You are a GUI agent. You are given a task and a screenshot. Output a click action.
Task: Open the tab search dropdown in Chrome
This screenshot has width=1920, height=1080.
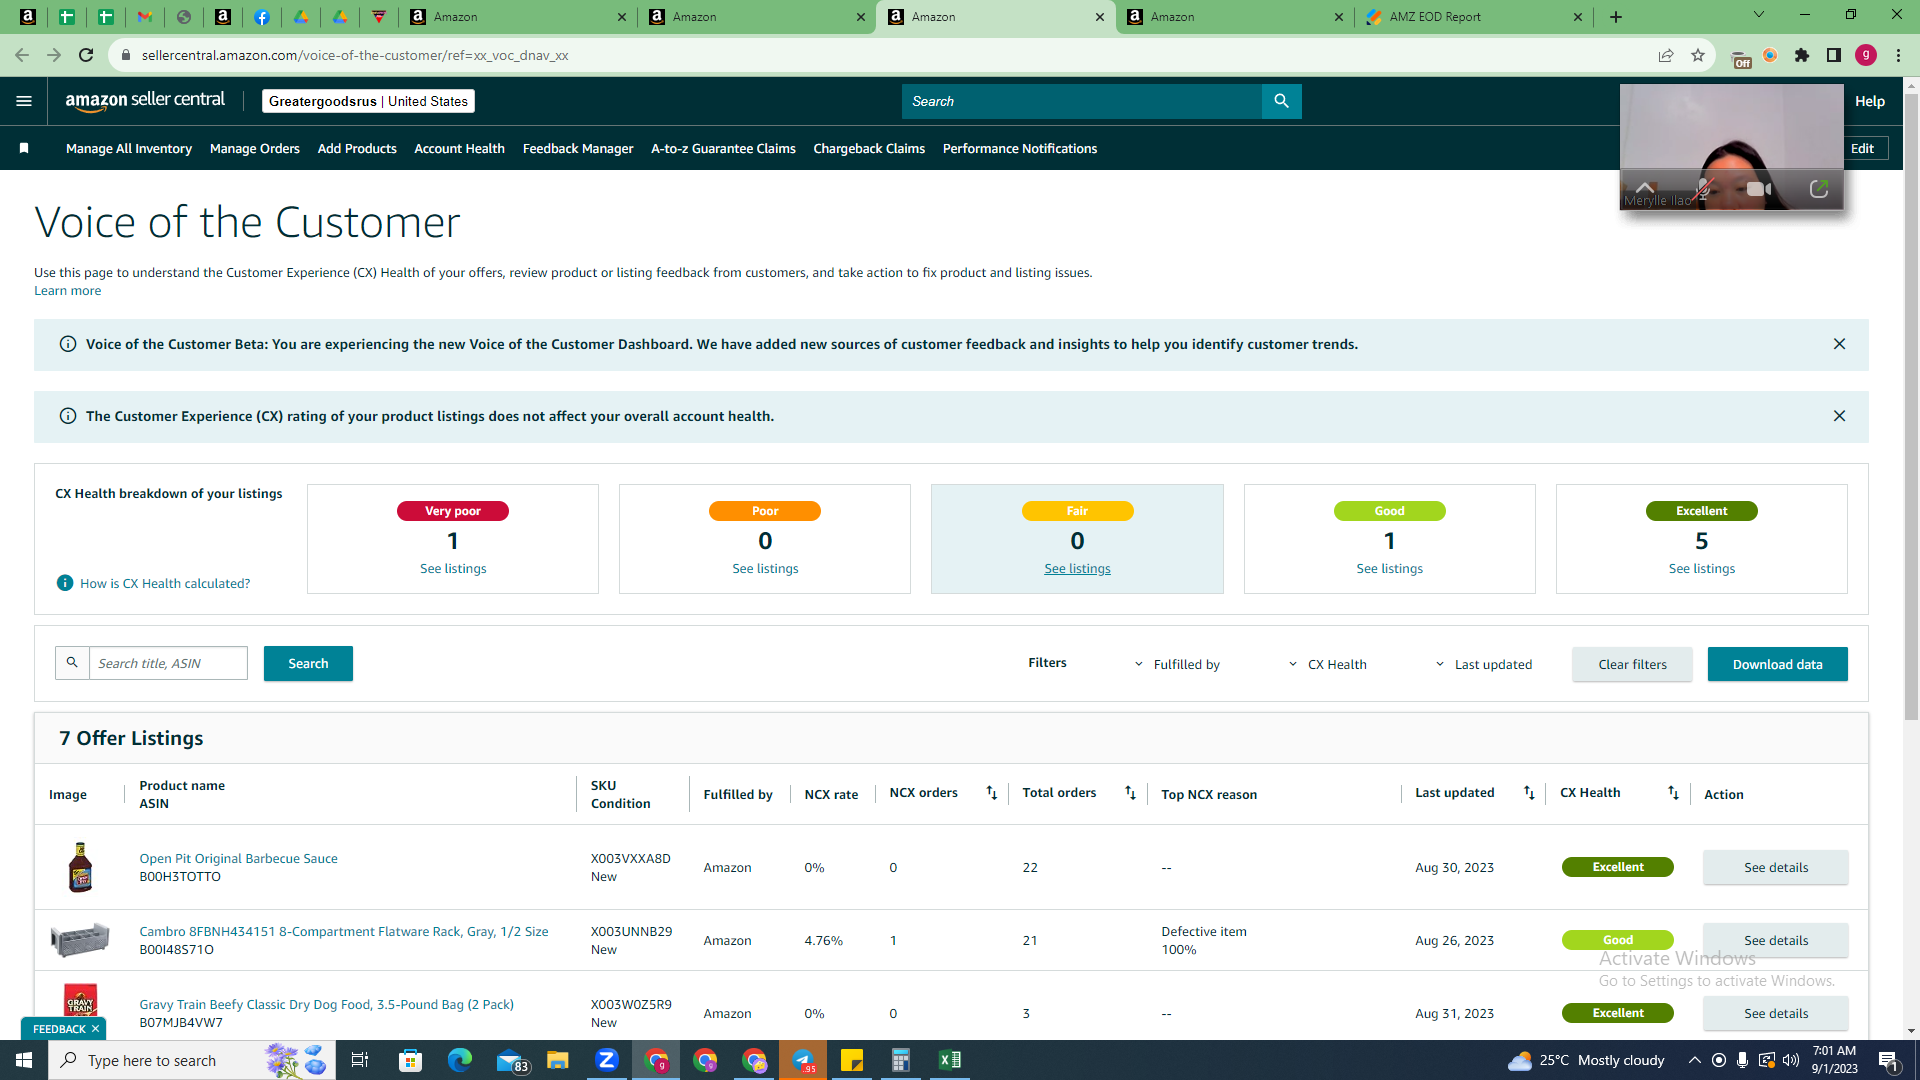(x=1759, y=15)
